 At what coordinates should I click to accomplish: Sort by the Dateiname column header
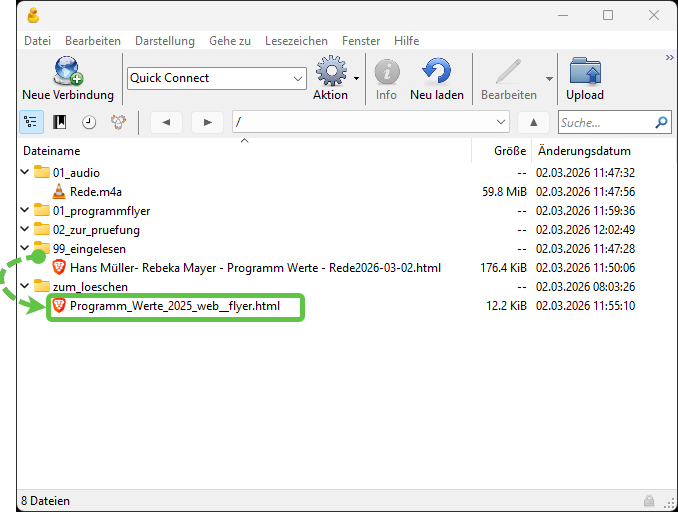tap(52, 151)
